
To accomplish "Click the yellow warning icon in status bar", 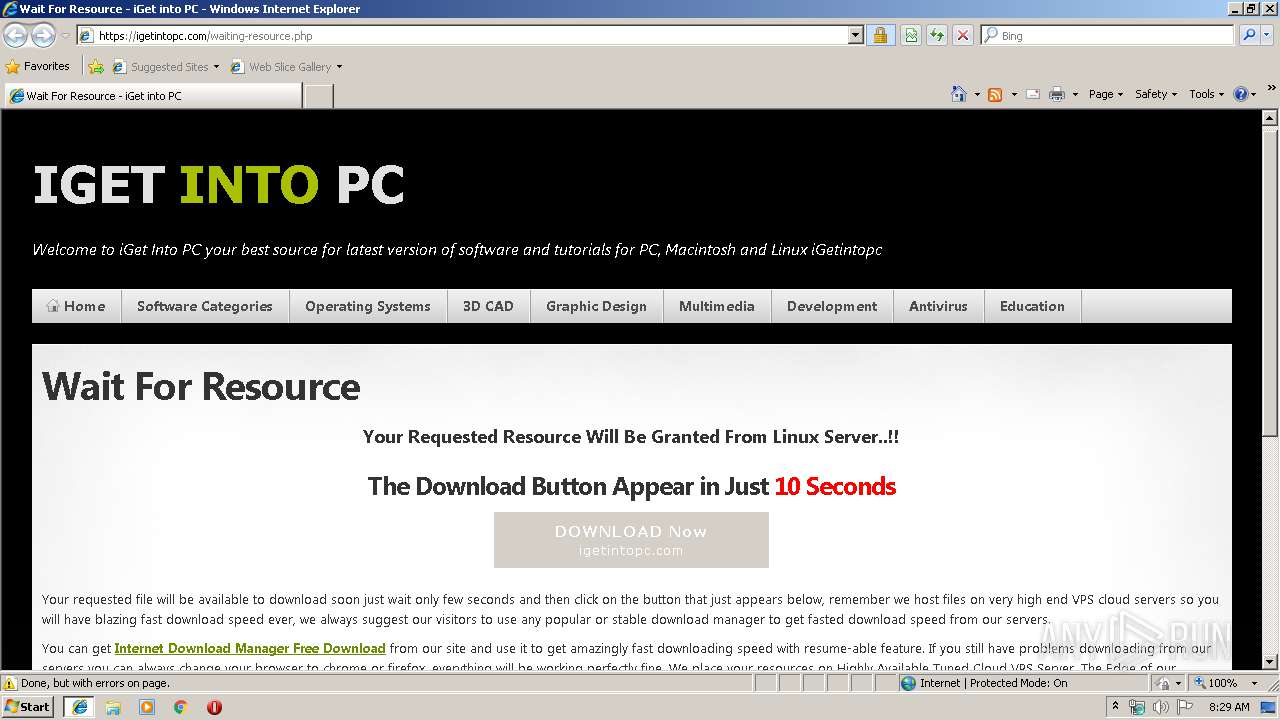I will 10,683.
